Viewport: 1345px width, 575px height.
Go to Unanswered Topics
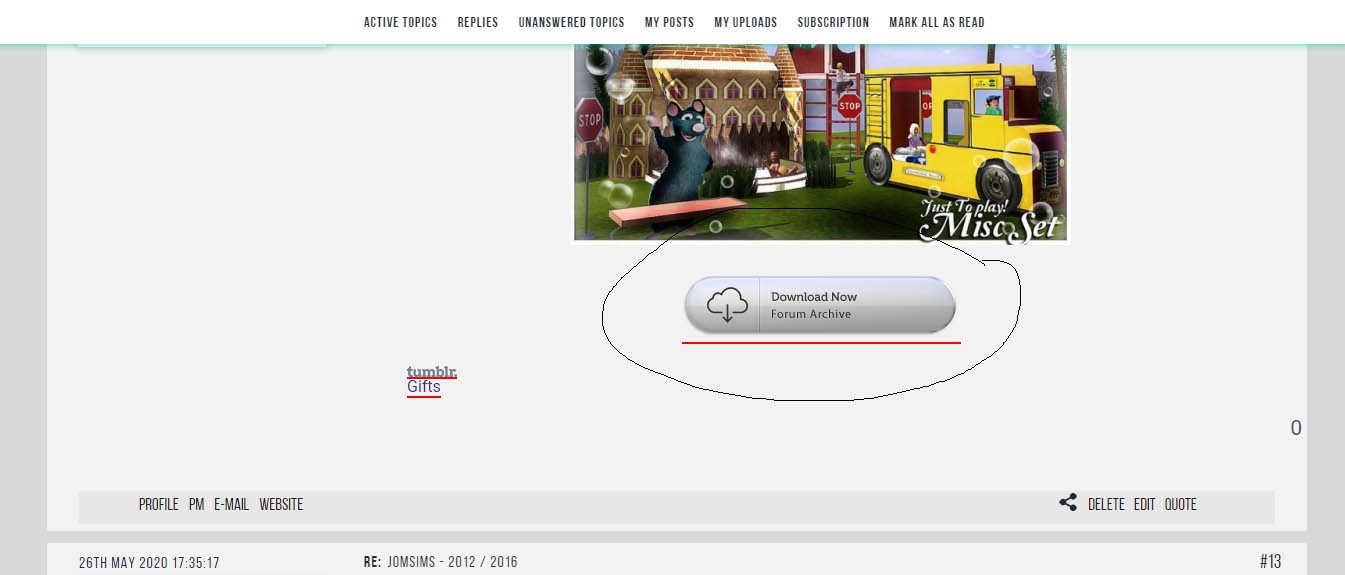[571, 22]
